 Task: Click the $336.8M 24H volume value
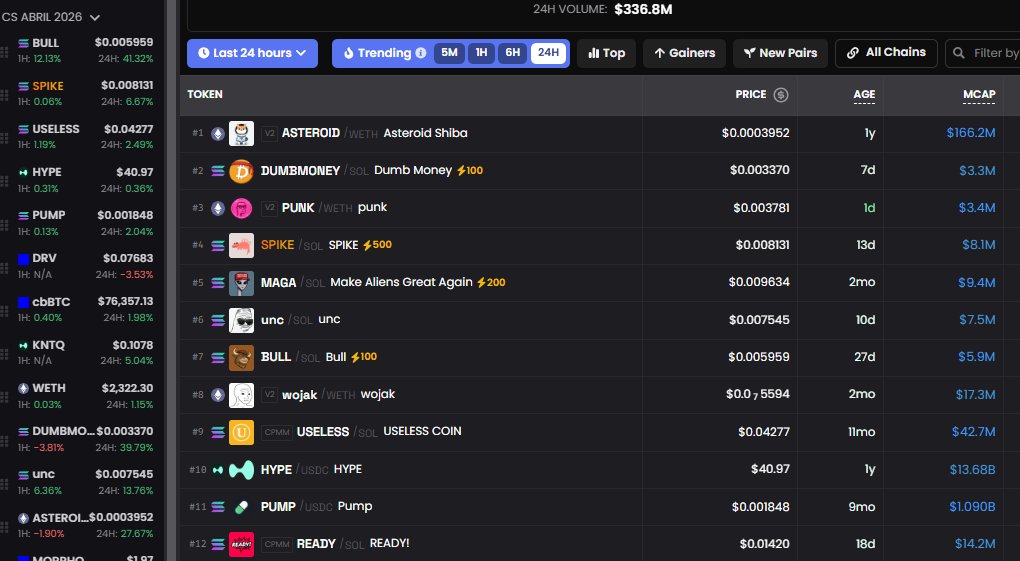(x=643, y=9)
